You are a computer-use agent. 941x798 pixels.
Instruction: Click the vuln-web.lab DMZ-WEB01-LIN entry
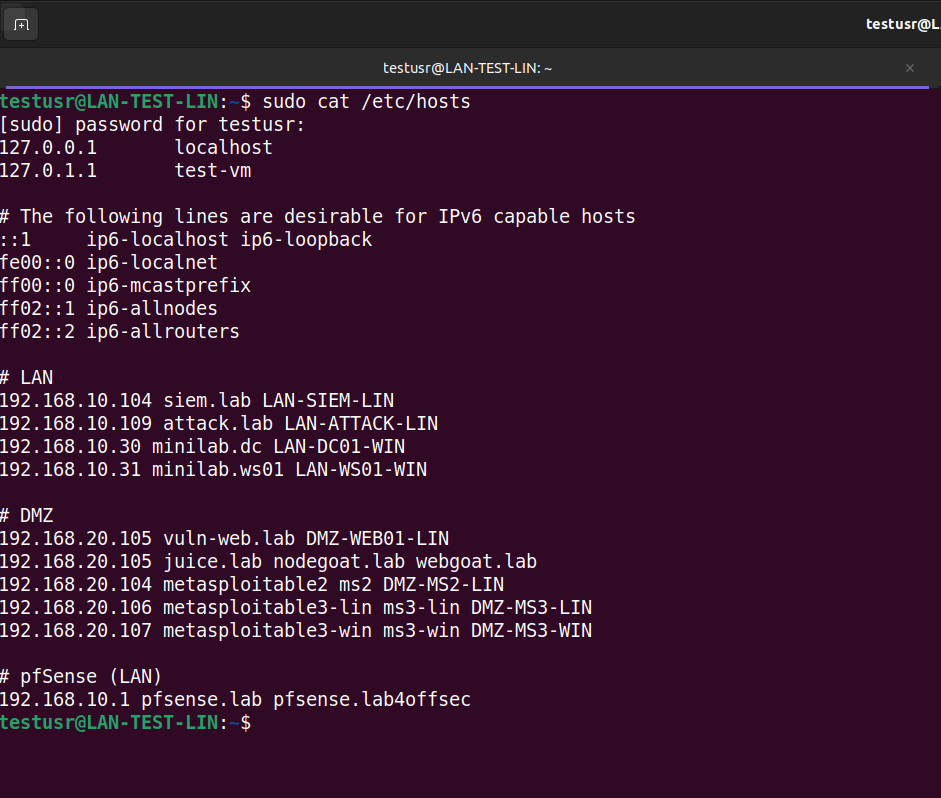[224, 538]
